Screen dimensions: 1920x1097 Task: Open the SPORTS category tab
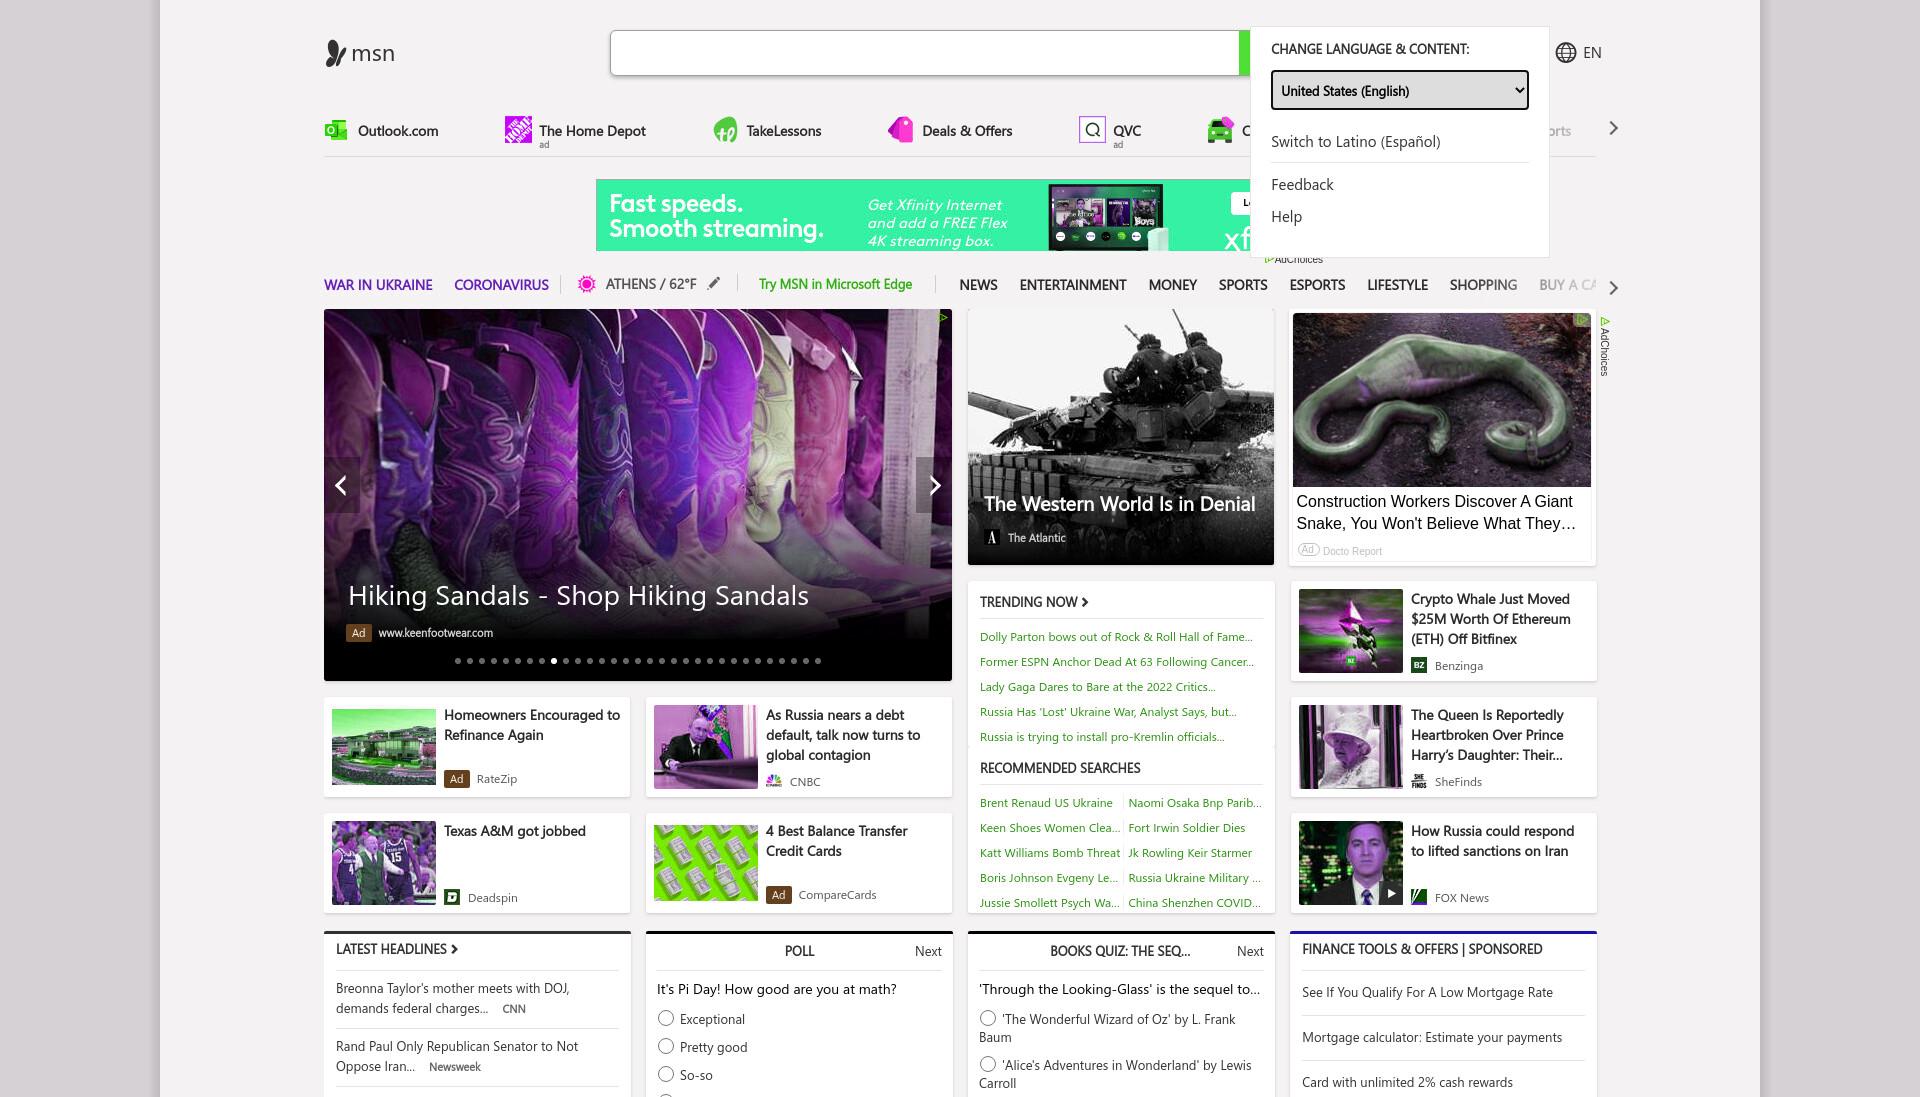(1243, 285)
